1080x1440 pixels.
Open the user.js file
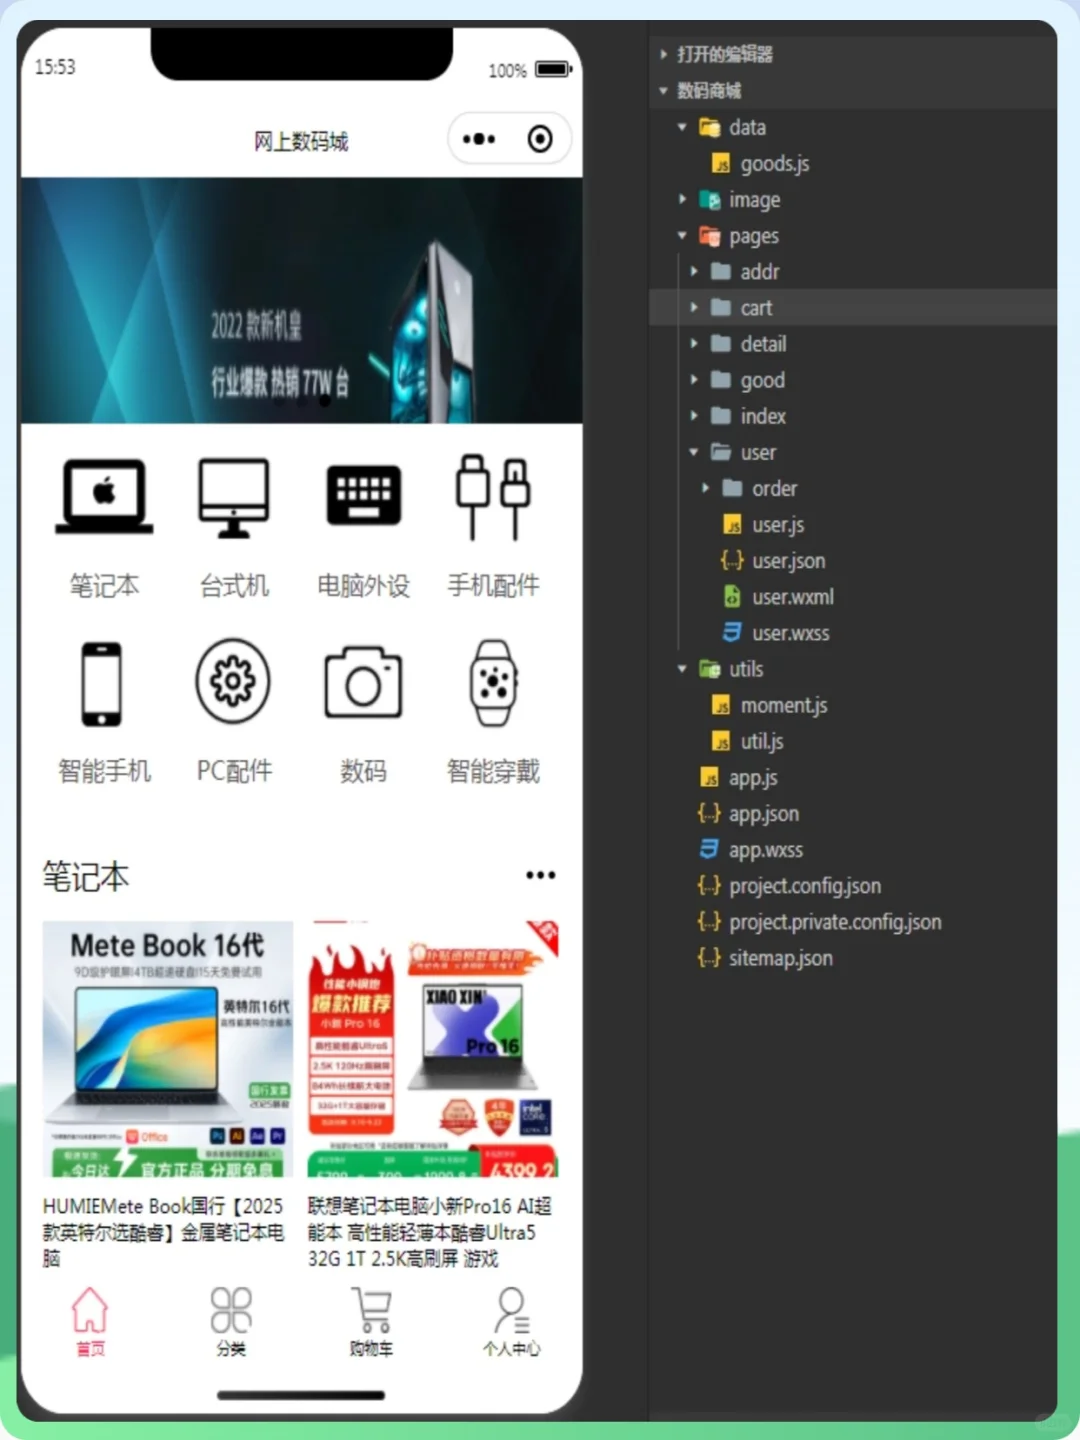(x=778, y=524)
